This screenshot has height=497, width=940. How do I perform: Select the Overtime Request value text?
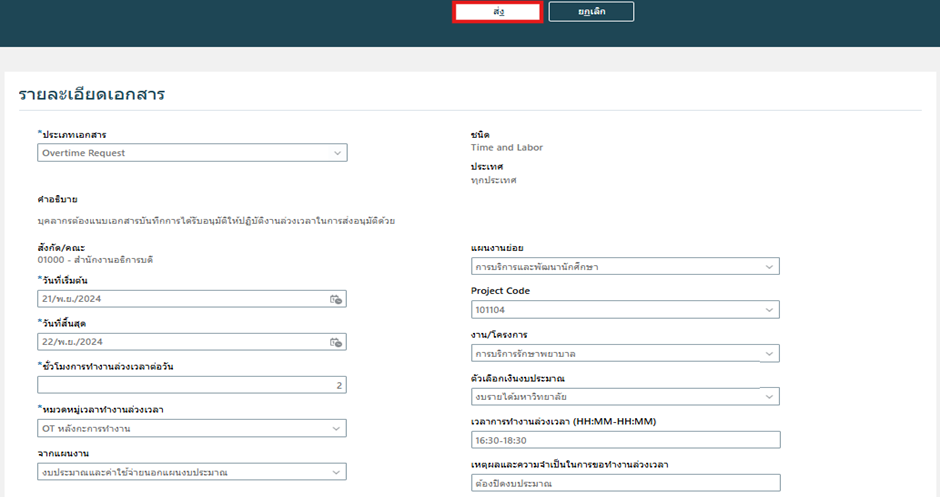pos(84,153)
